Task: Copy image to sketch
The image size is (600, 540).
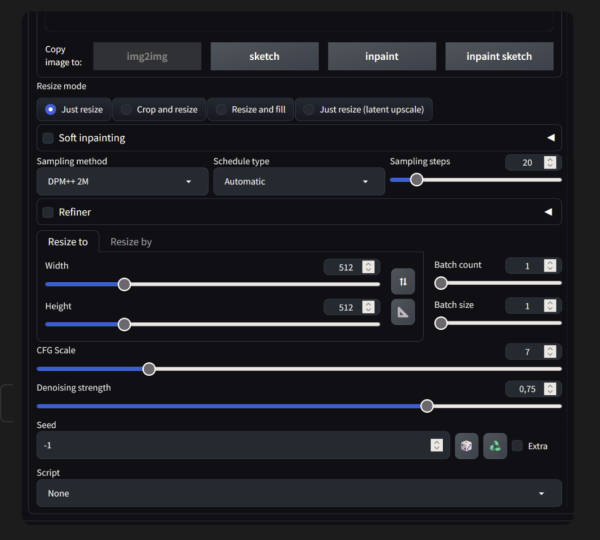Action: click(x=264, y=57)
